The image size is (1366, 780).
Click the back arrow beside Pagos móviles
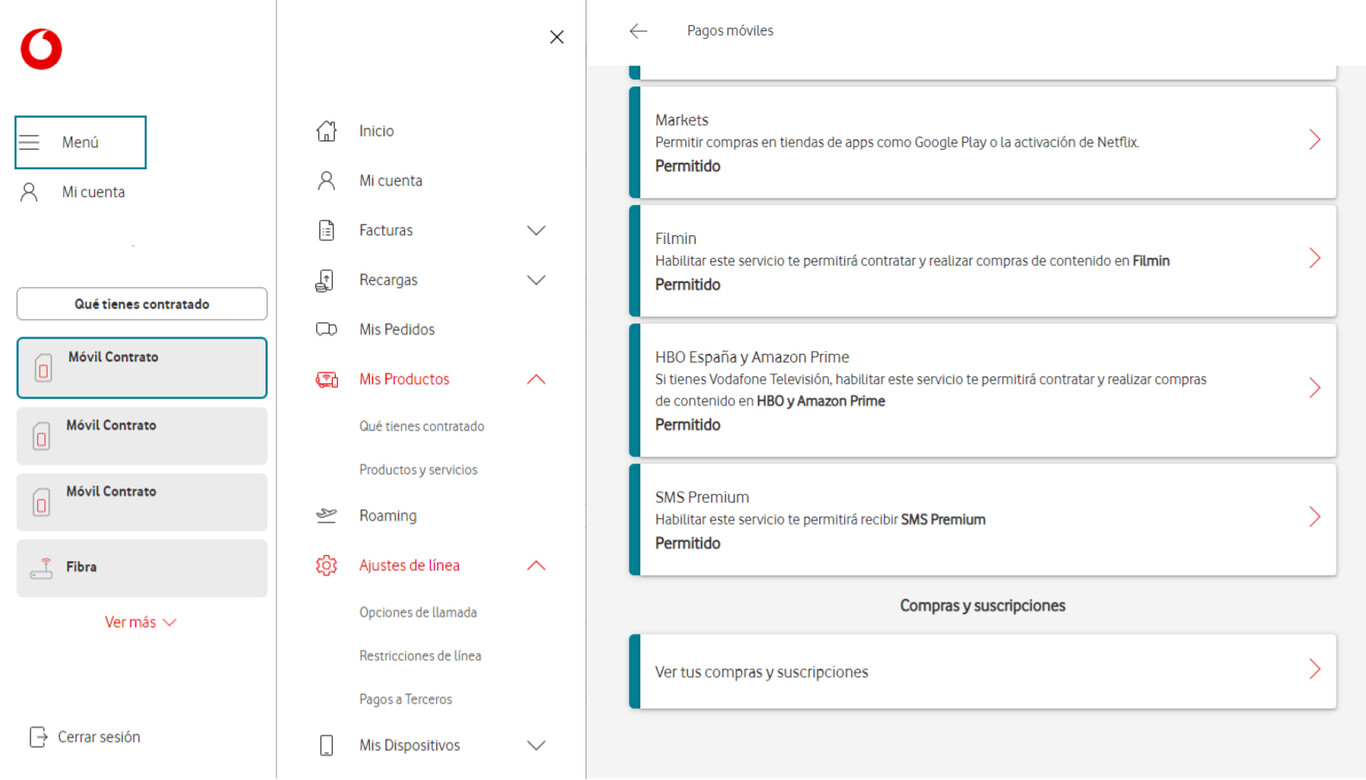point(638,31)
